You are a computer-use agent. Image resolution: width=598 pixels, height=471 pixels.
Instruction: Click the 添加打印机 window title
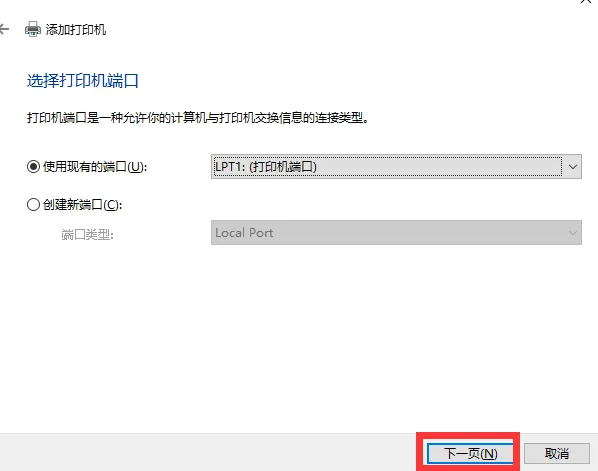(76, 29)
